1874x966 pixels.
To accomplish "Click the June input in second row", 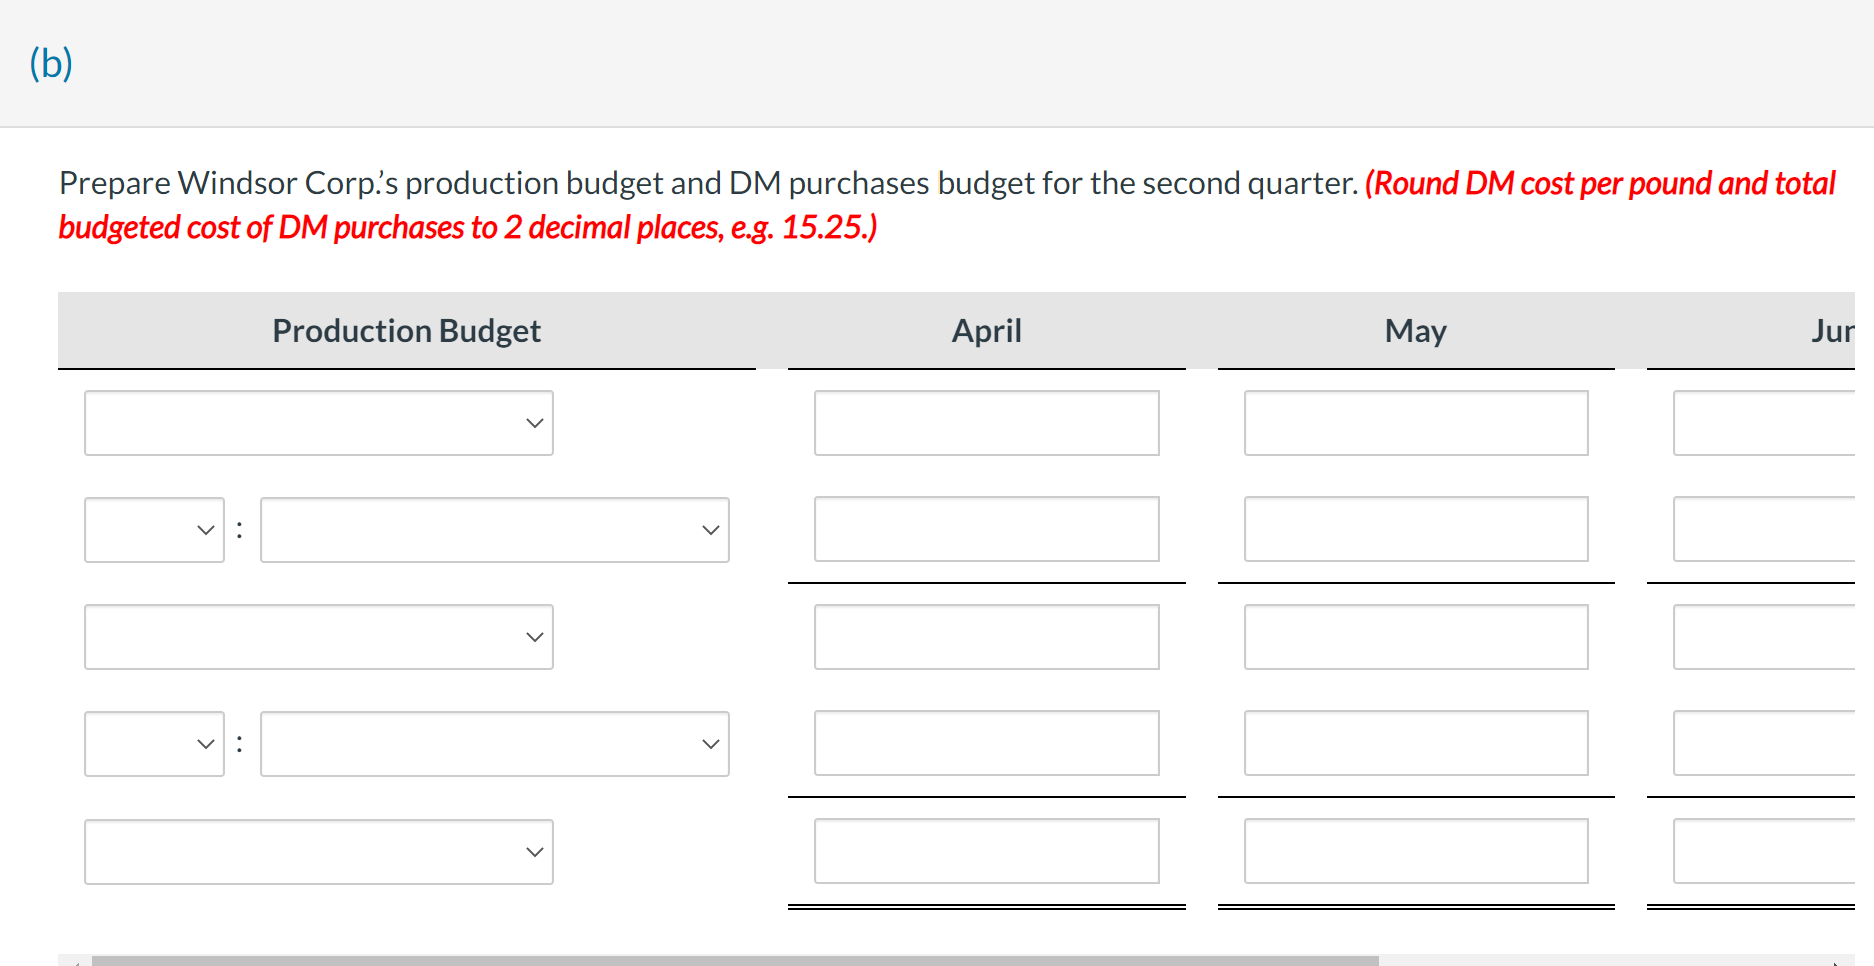I will click(1764, 529).
